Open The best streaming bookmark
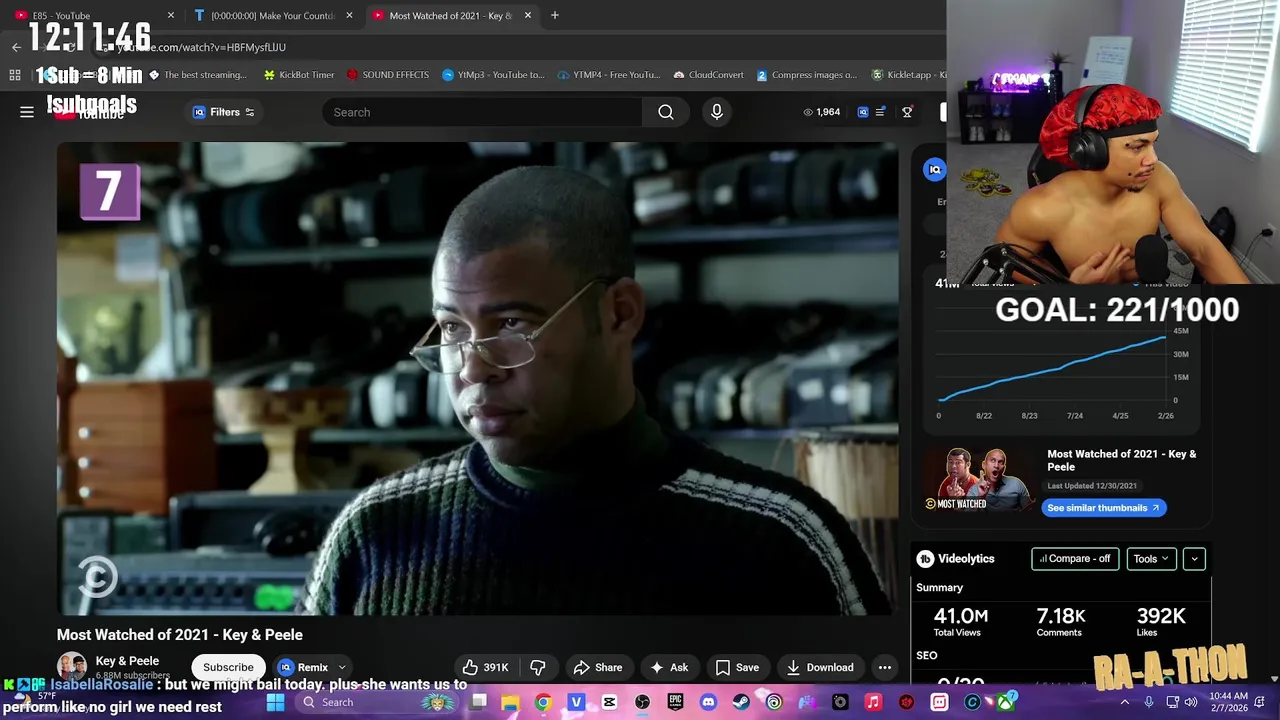Viewport: 1280px width, 720px height. pyautogui.click(x=198, y=75)
